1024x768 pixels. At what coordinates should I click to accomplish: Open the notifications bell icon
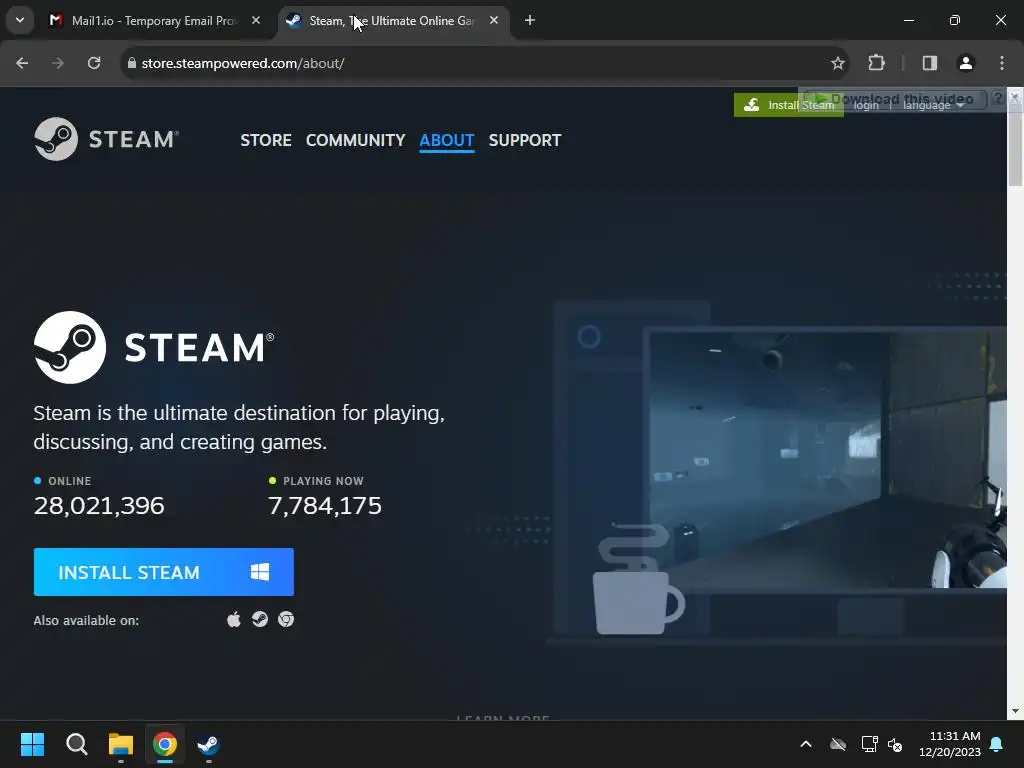point(997,744)
